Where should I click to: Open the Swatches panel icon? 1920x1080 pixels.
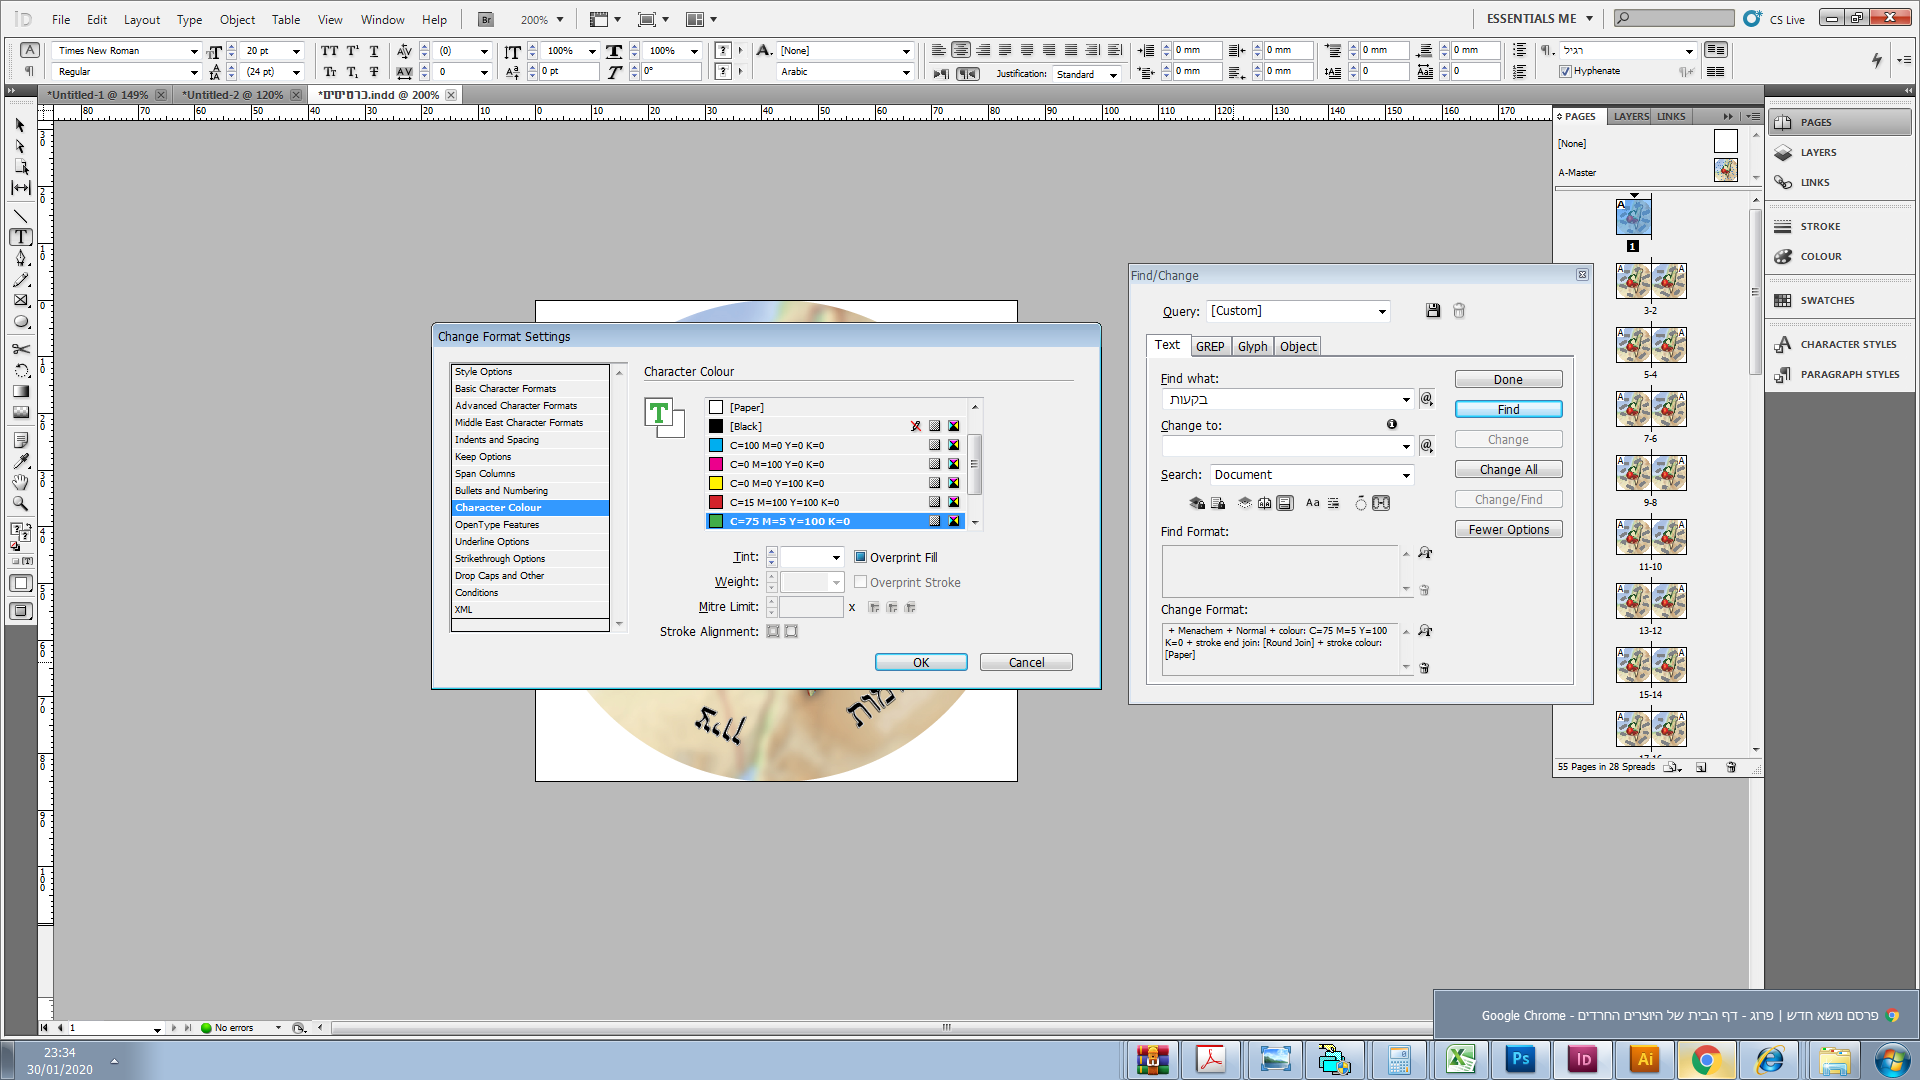(x=1783, y=300)
